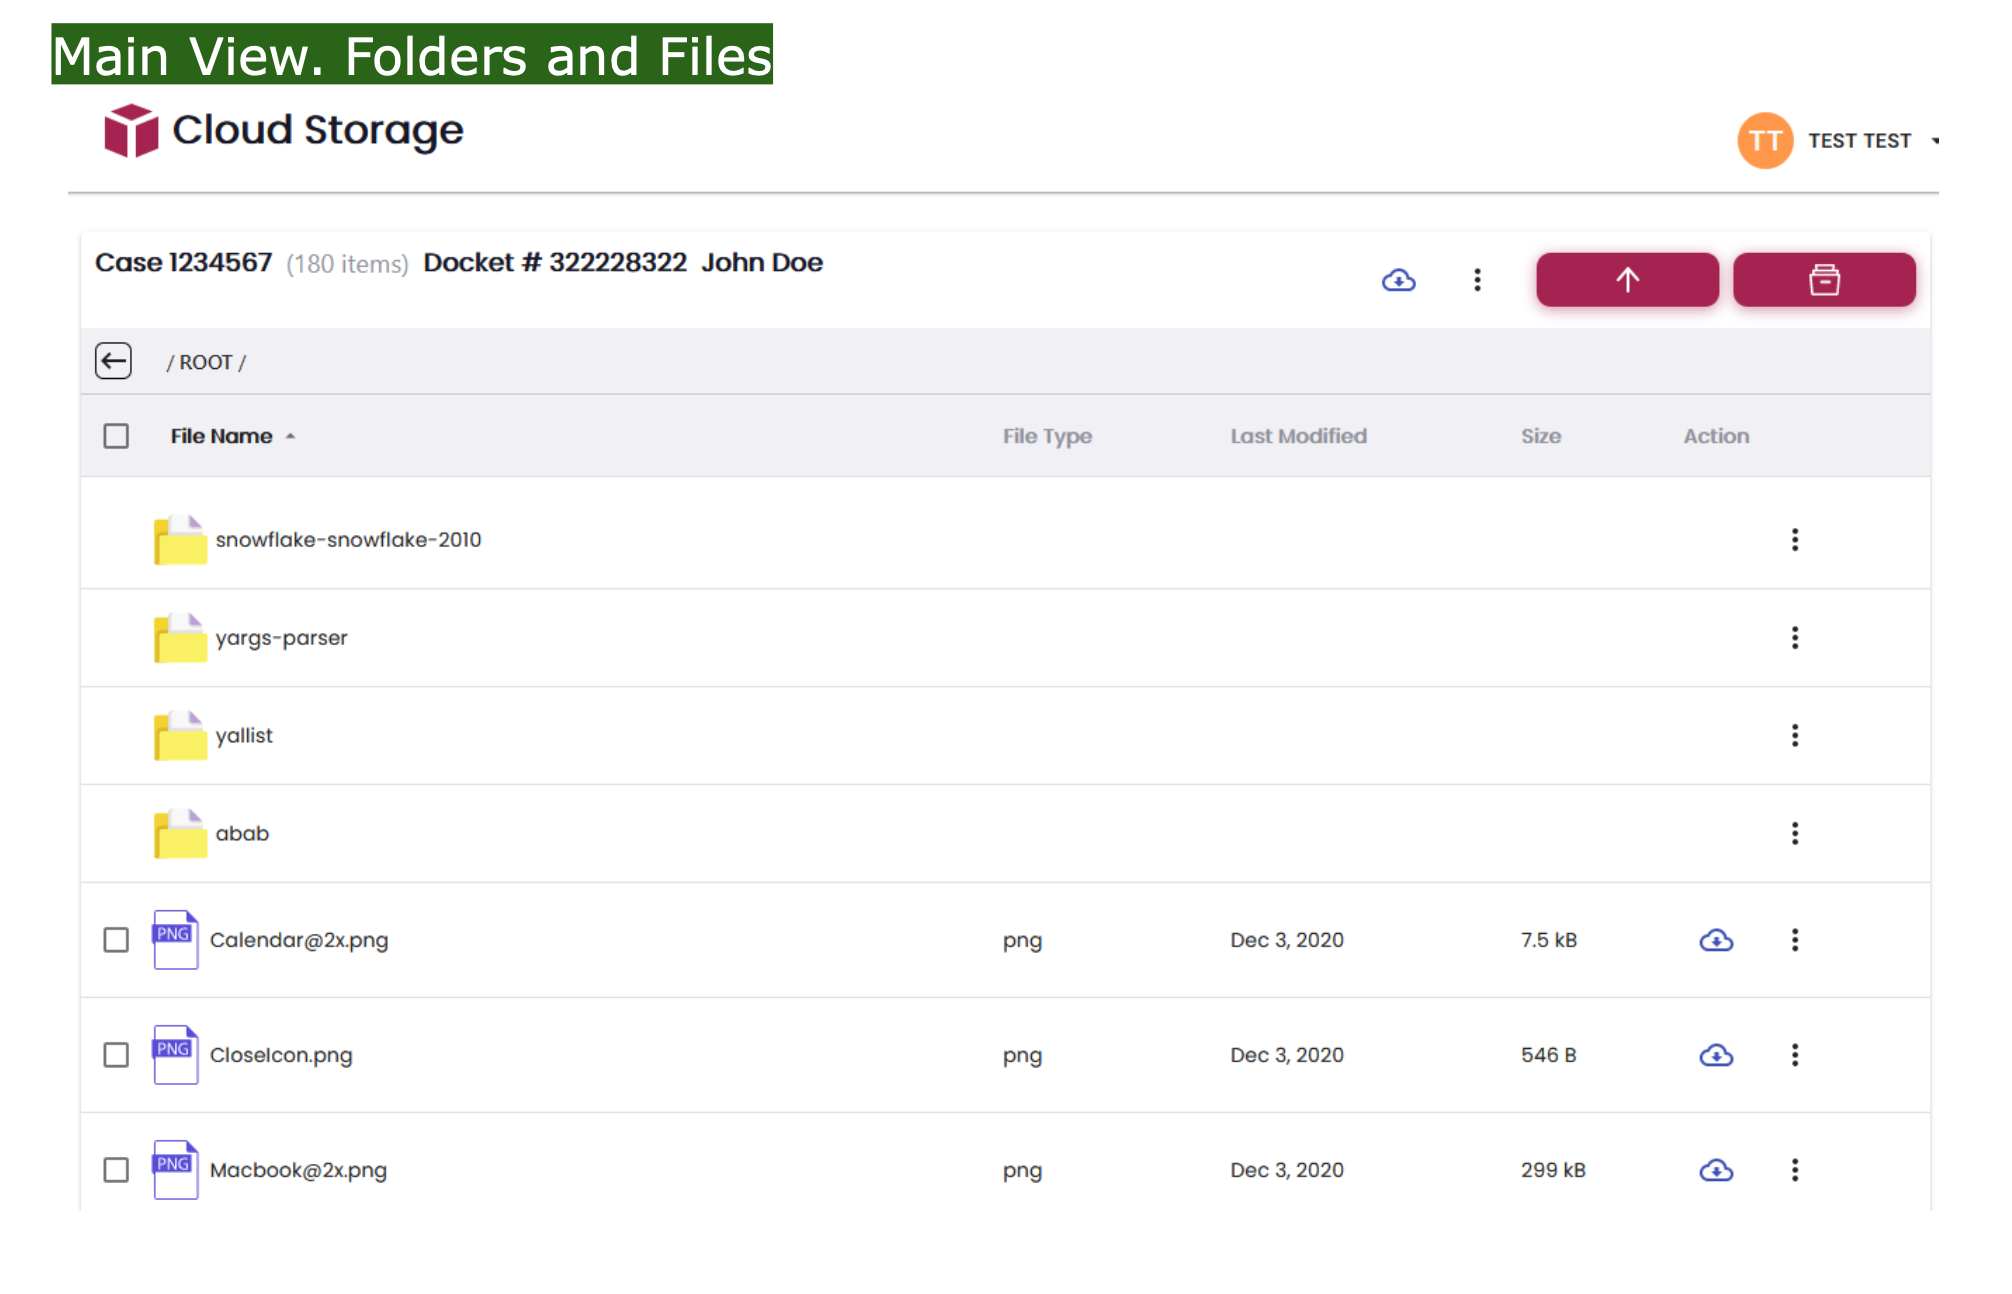The image size is (2012, 1294).
Task: Click the ROOT breadcrumb path
Action: tap(206, 363)
